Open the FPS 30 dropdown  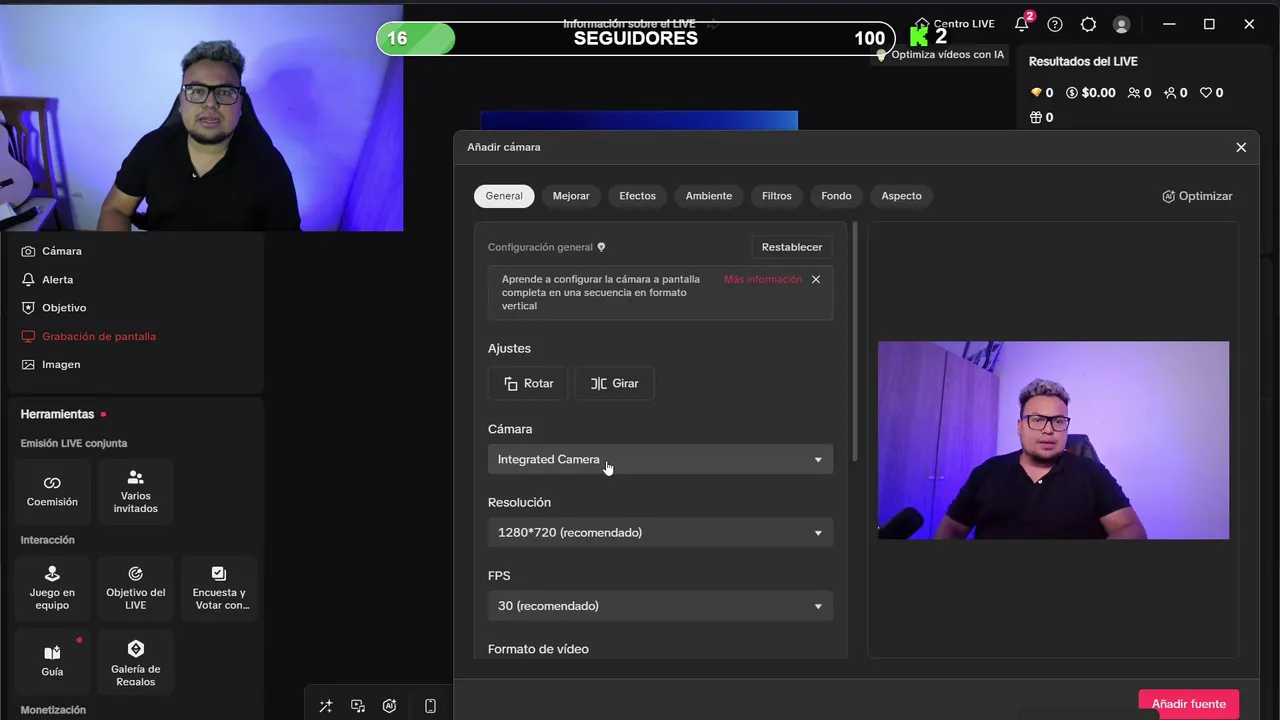[660, 606]
